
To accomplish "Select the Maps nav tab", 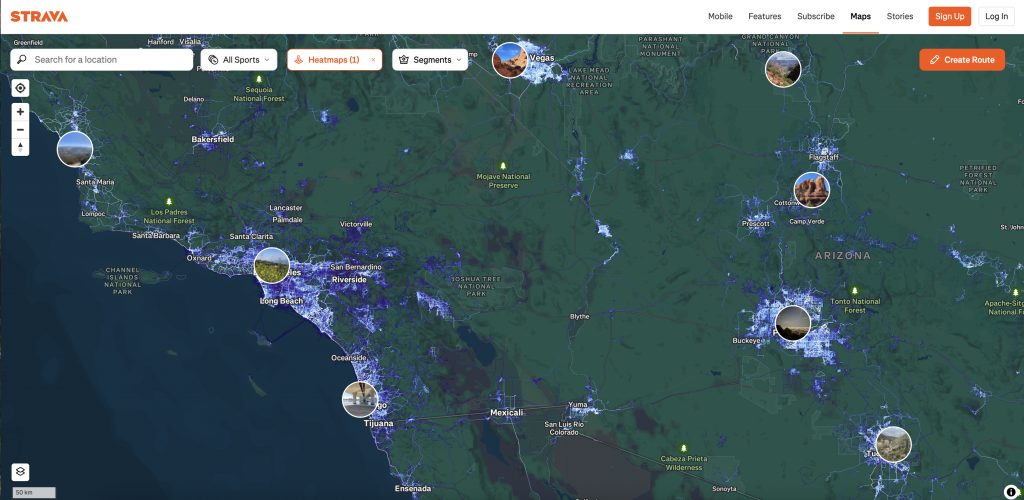I will point(860,16).
